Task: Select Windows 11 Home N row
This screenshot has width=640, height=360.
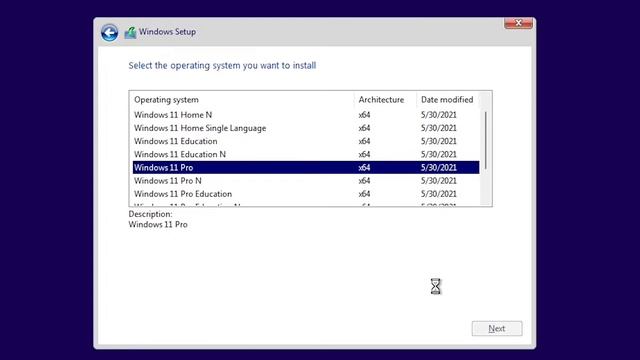Action: coord(306,115)
